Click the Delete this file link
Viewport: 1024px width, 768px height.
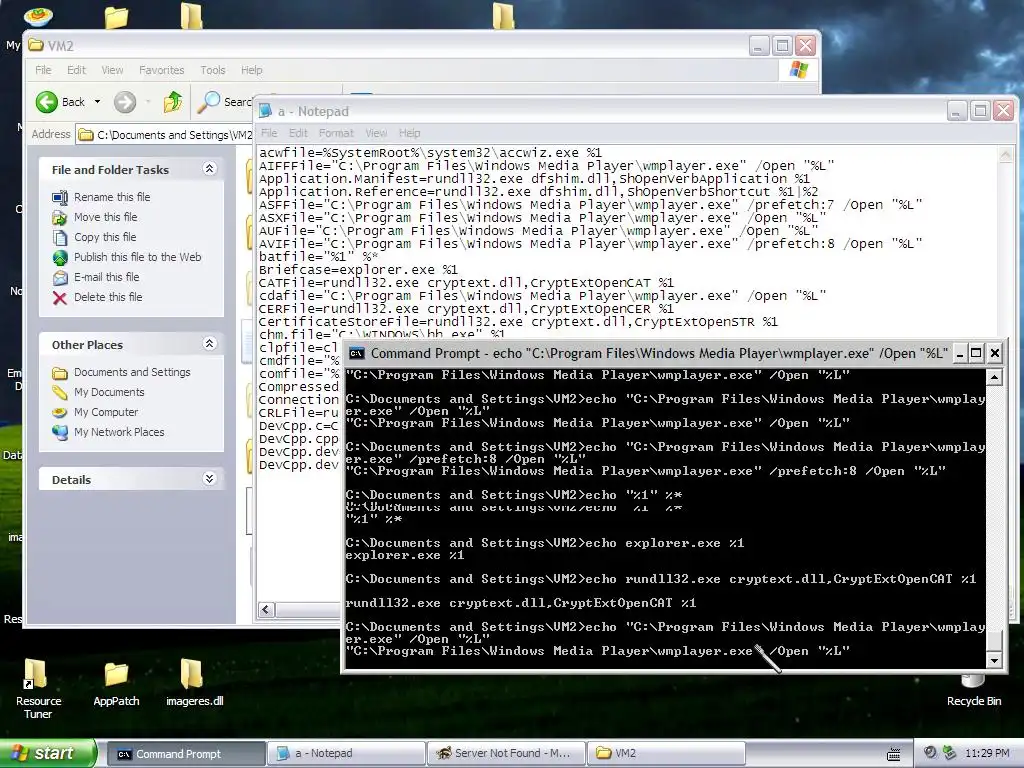click(108, 297)
